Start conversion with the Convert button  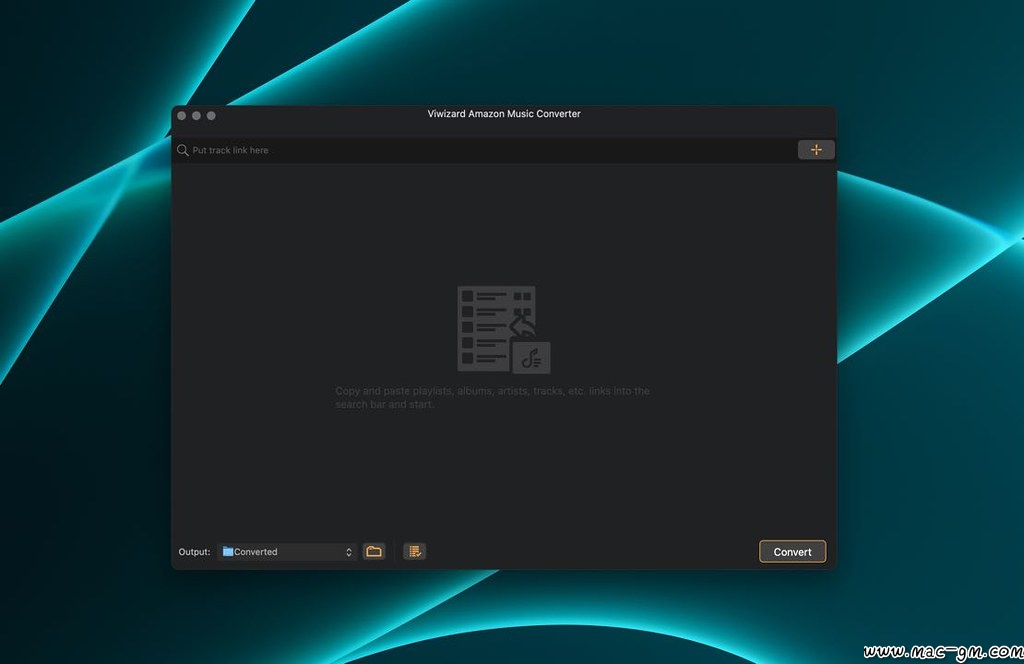(792, 552)
